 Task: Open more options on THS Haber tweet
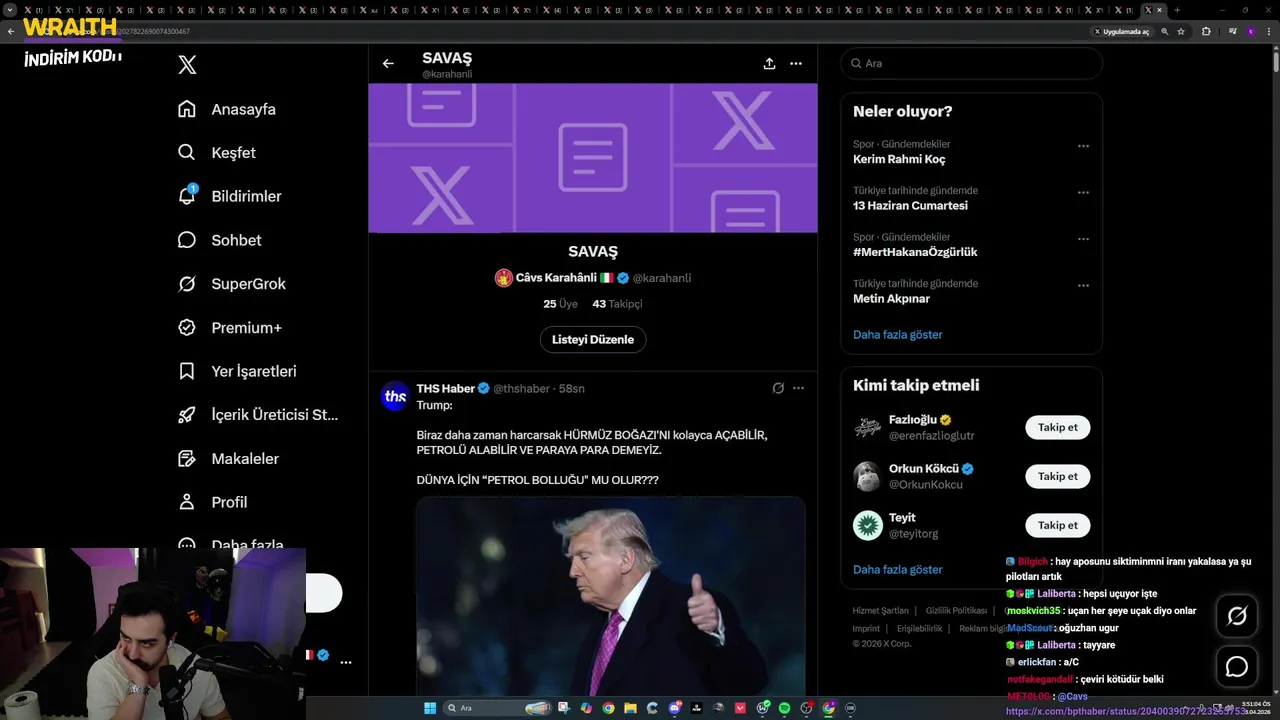click(x=798, y=388)
